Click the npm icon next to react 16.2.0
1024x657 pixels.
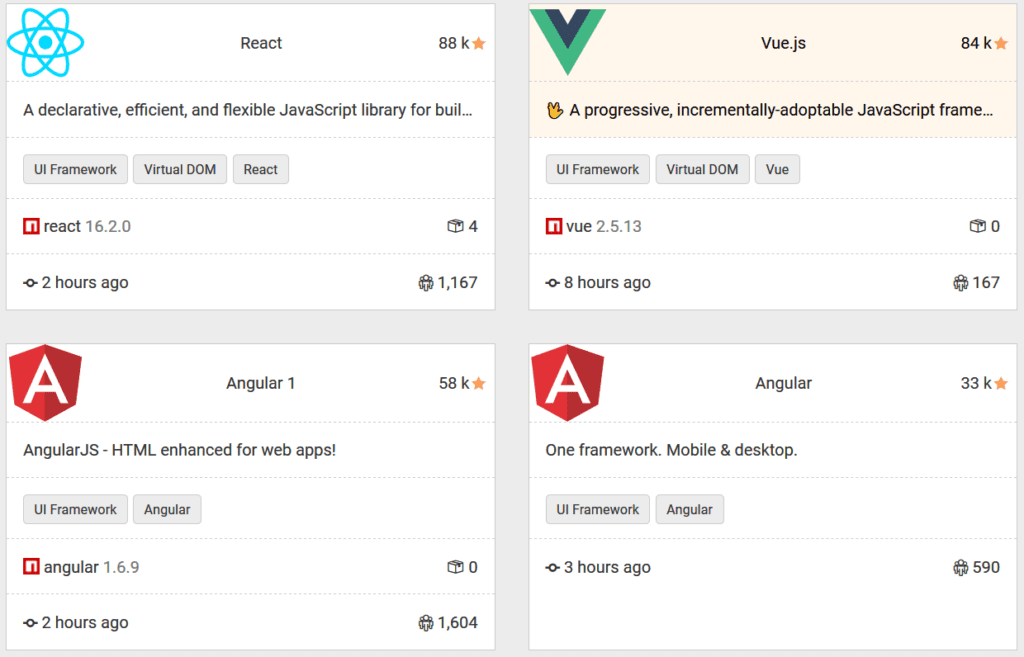tap(31, 227)
